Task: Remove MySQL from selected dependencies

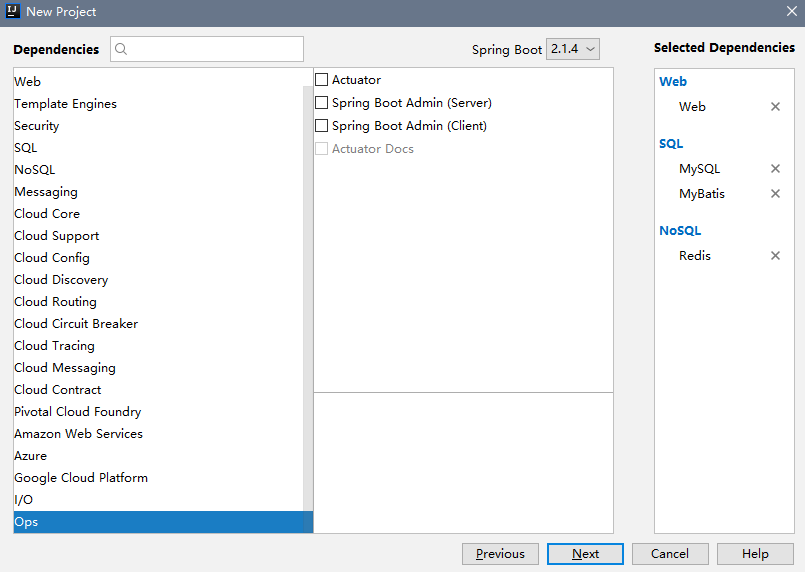Action: (775, 168)
